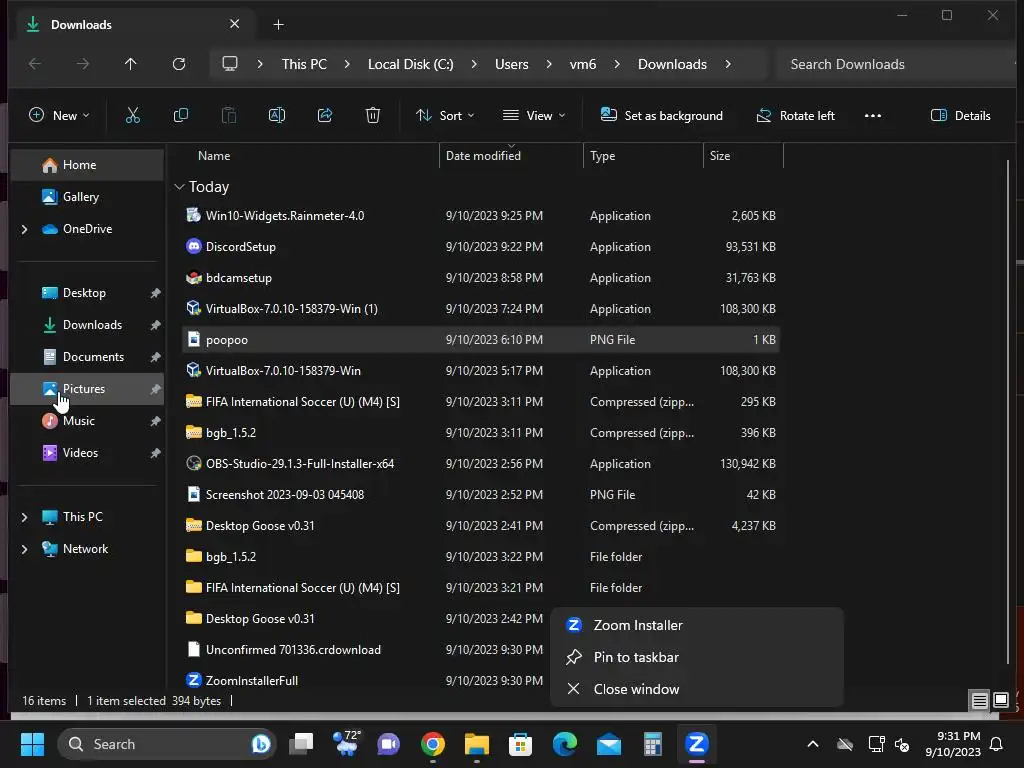This screenshot has height=768, width=1024.
Task: Expand This PC tree node
Action: click(24, 517)
